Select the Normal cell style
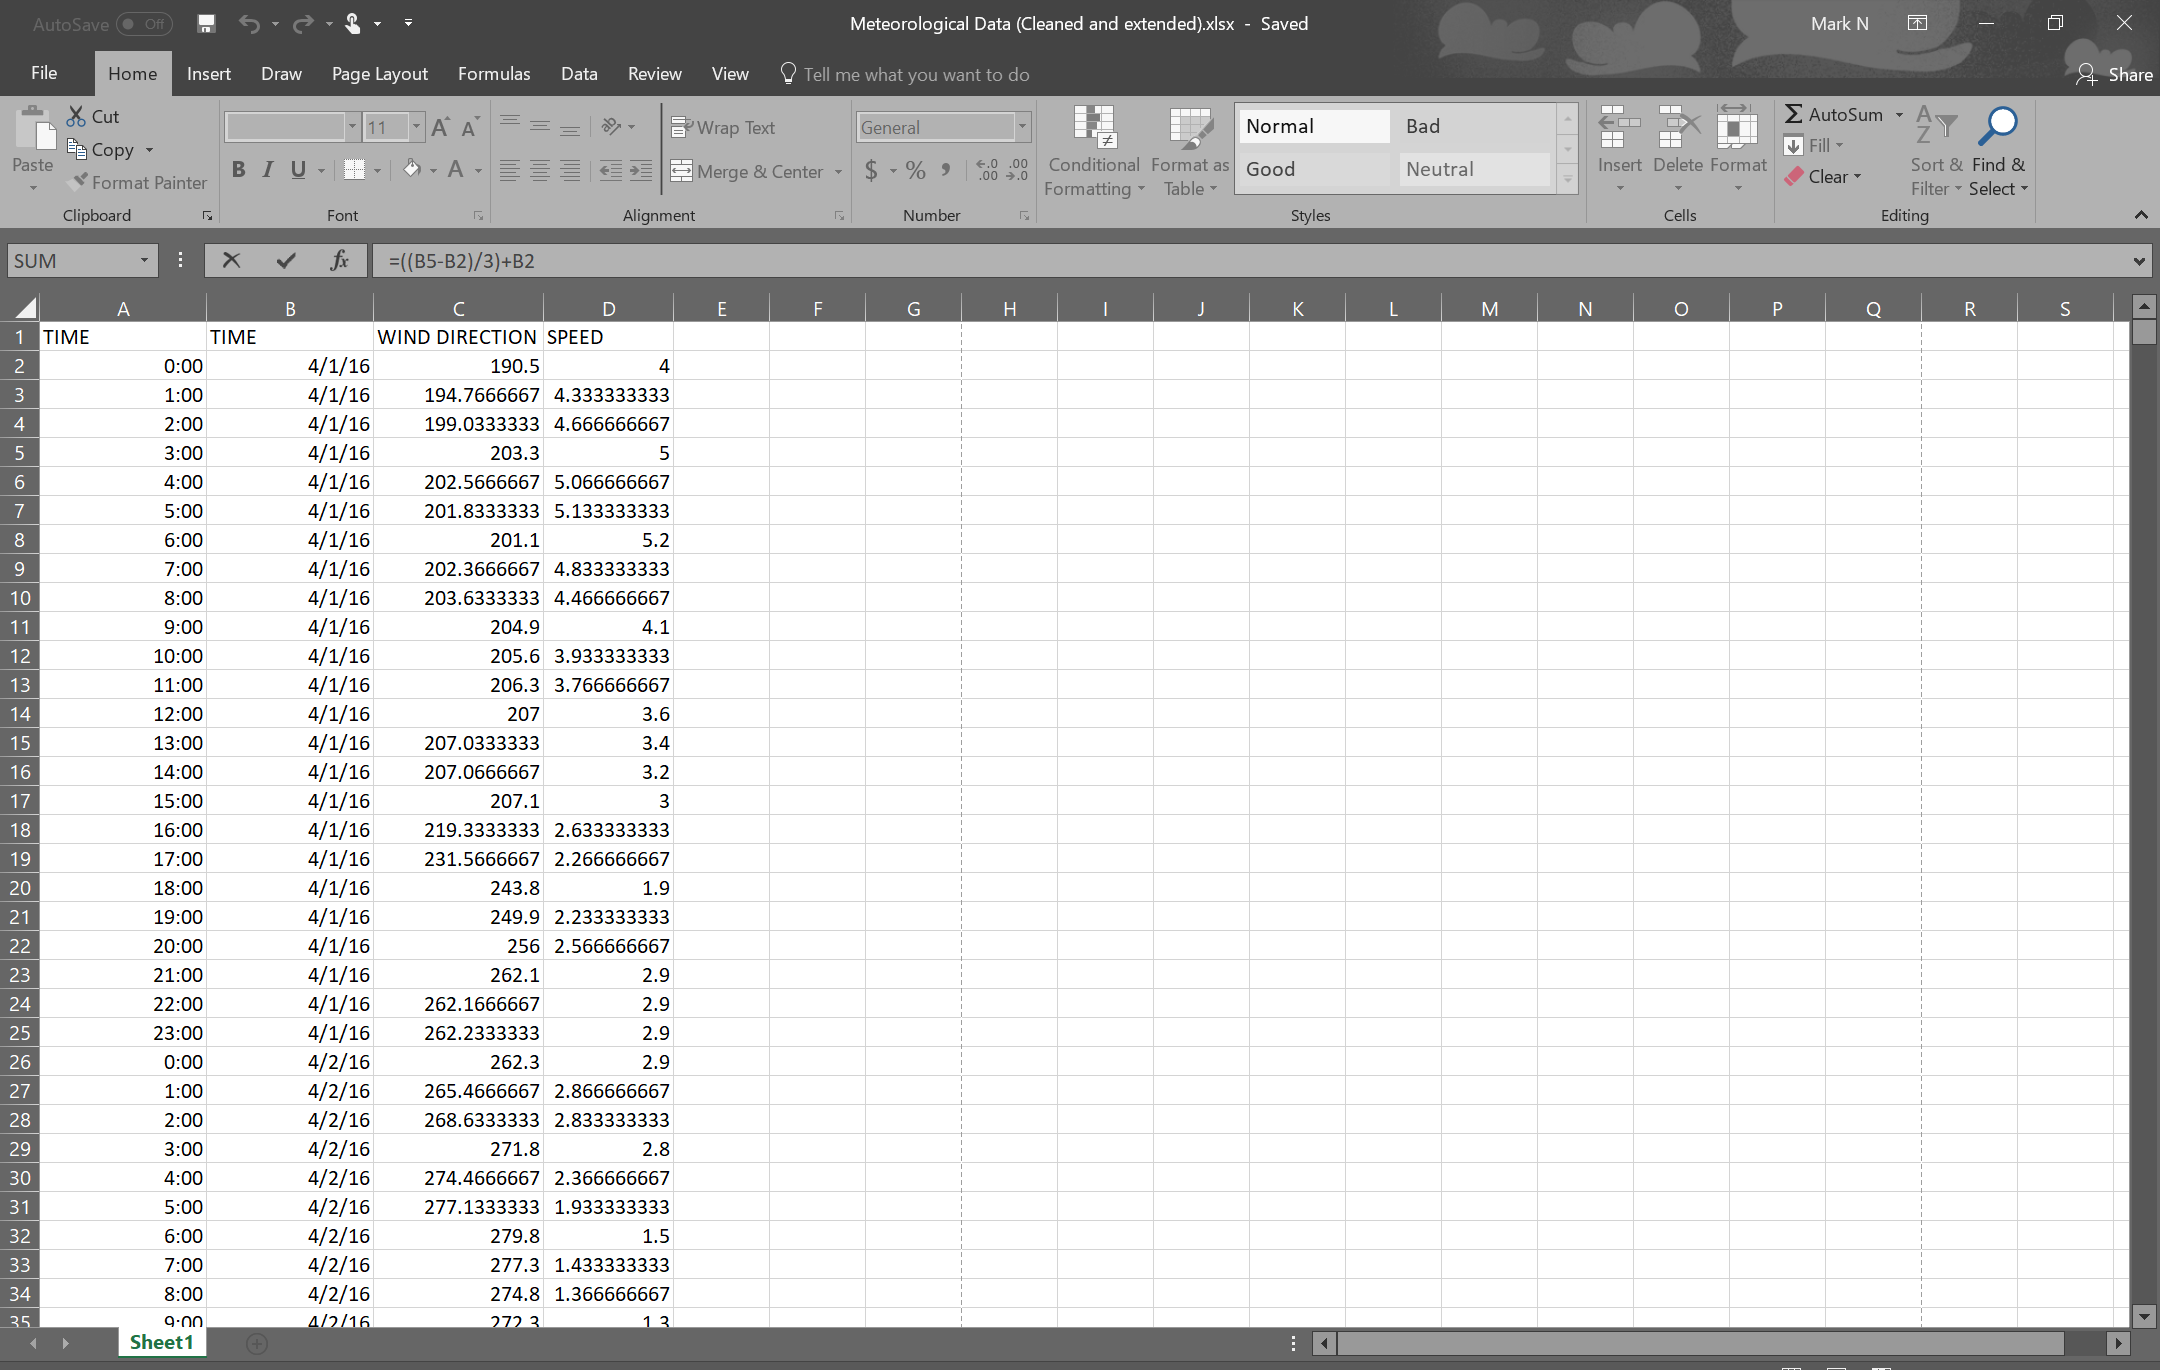Image resolution: width=2160 pixels, height=1370 pixels. coord(1314,126)
